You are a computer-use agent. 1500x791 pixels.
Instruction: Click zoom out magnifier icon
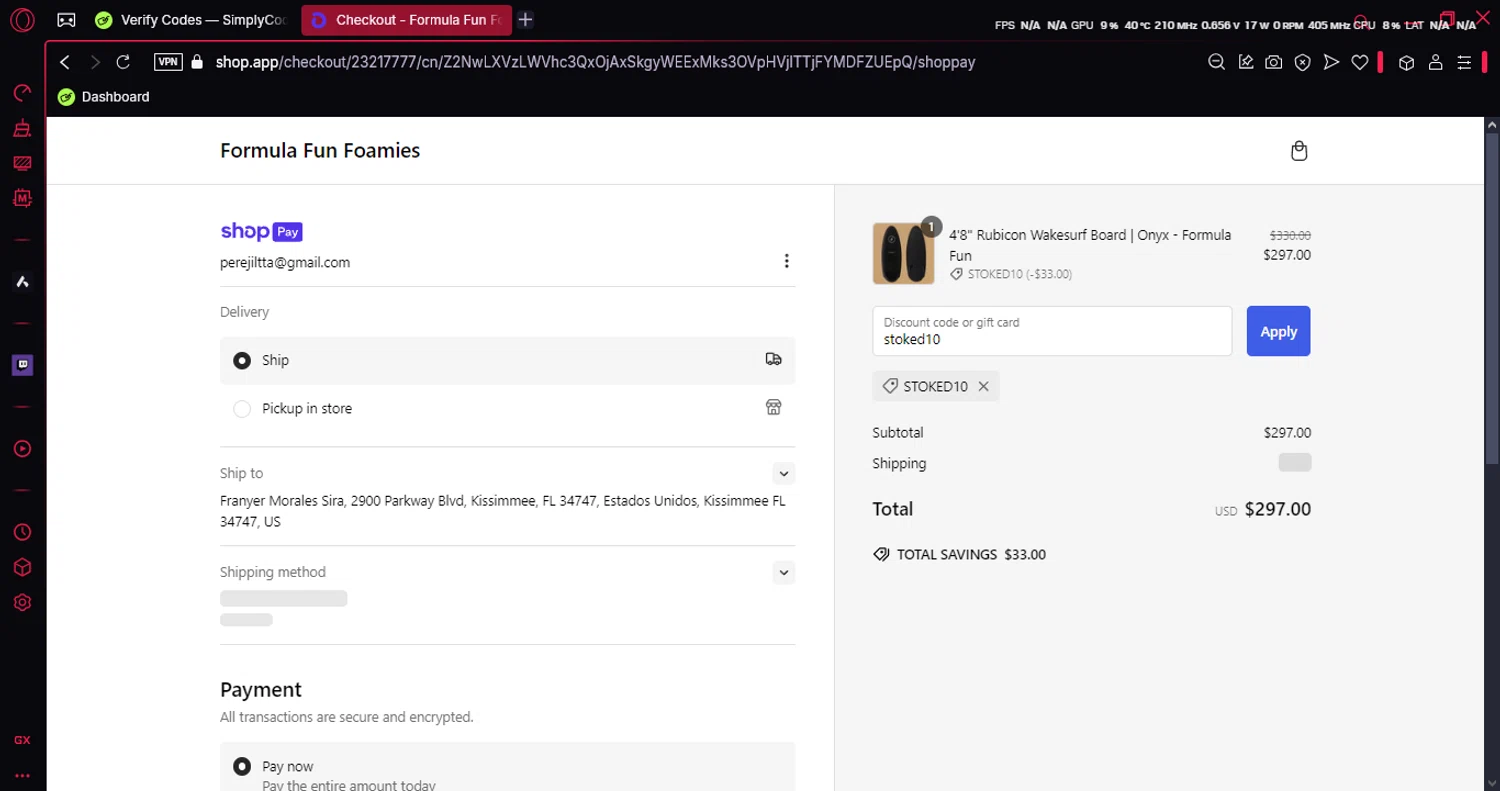[1216, 62]
